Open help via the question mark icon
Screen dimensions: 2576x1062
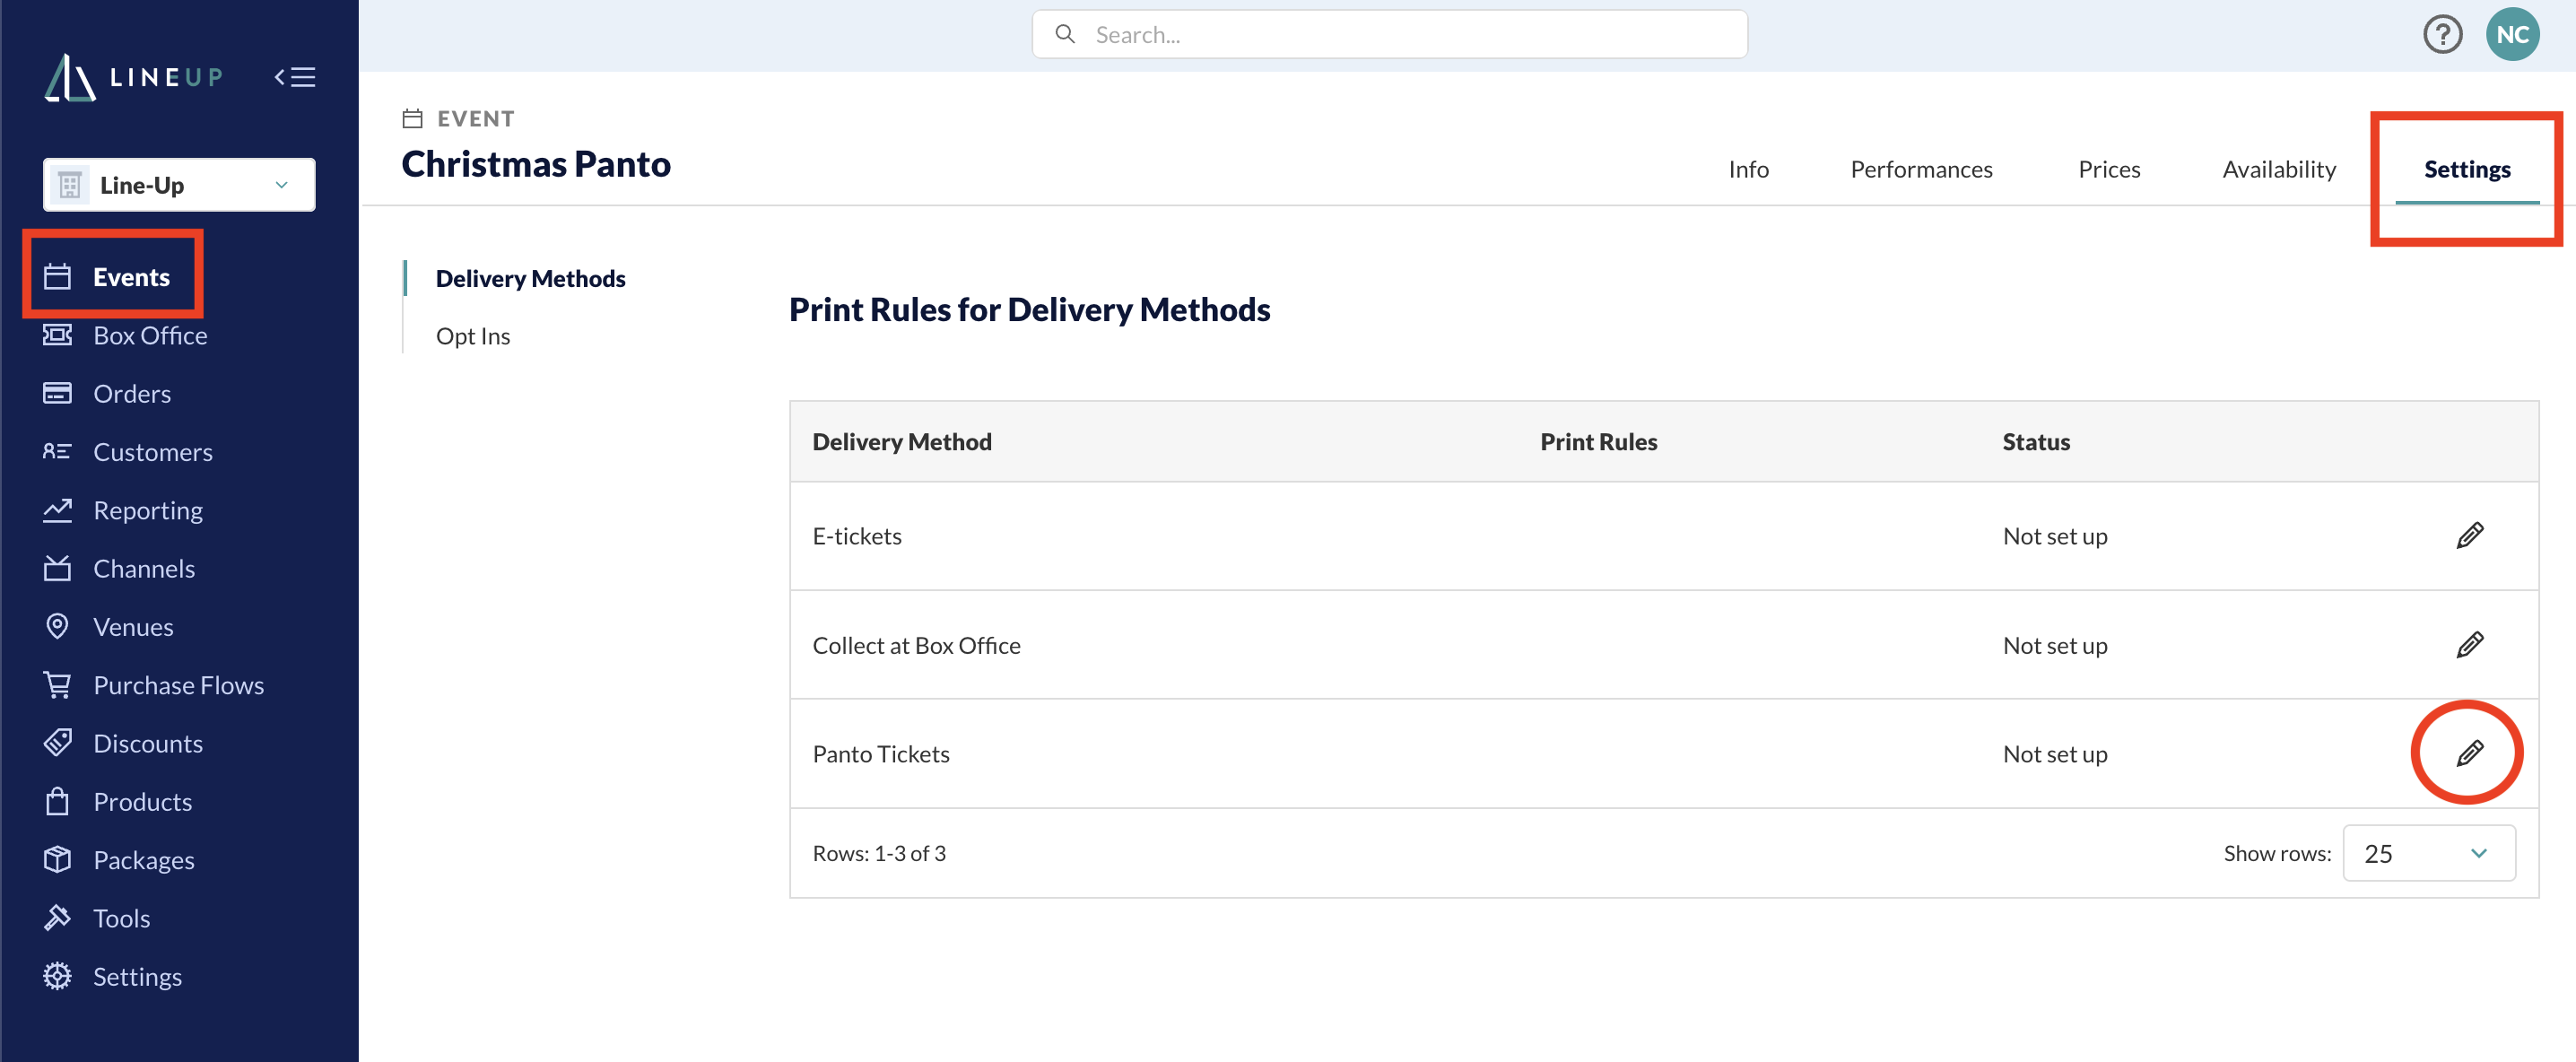click(x=2441, y=35)
